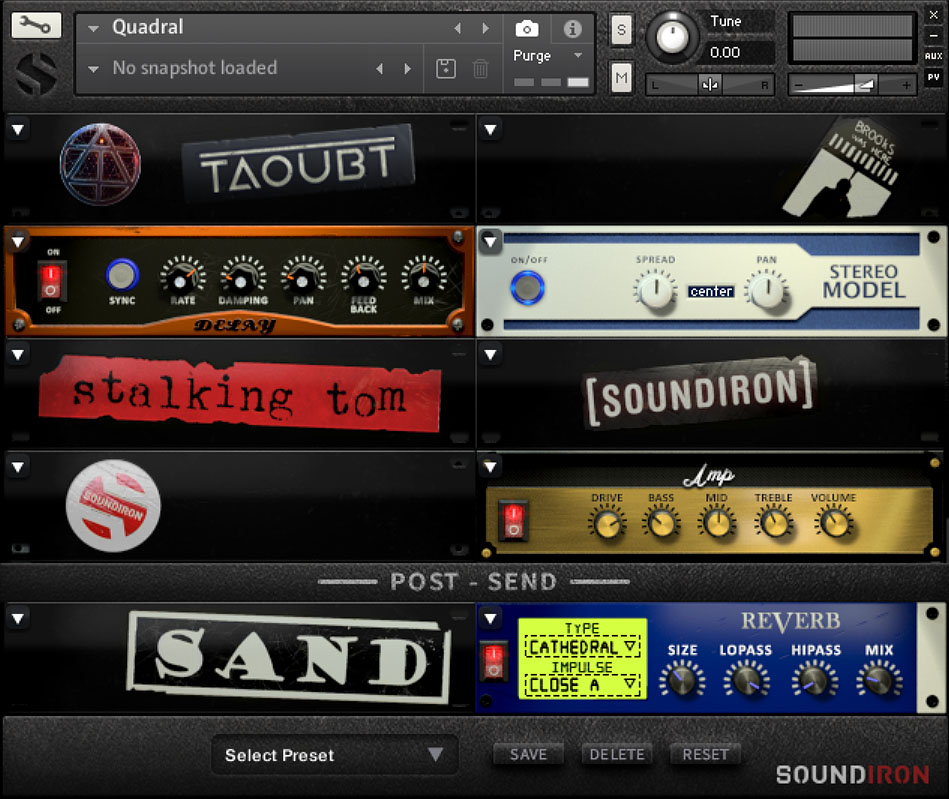Click the Amp DRIVE knob
This screenshot has width=949, height=799.
(x=607, y=524)
